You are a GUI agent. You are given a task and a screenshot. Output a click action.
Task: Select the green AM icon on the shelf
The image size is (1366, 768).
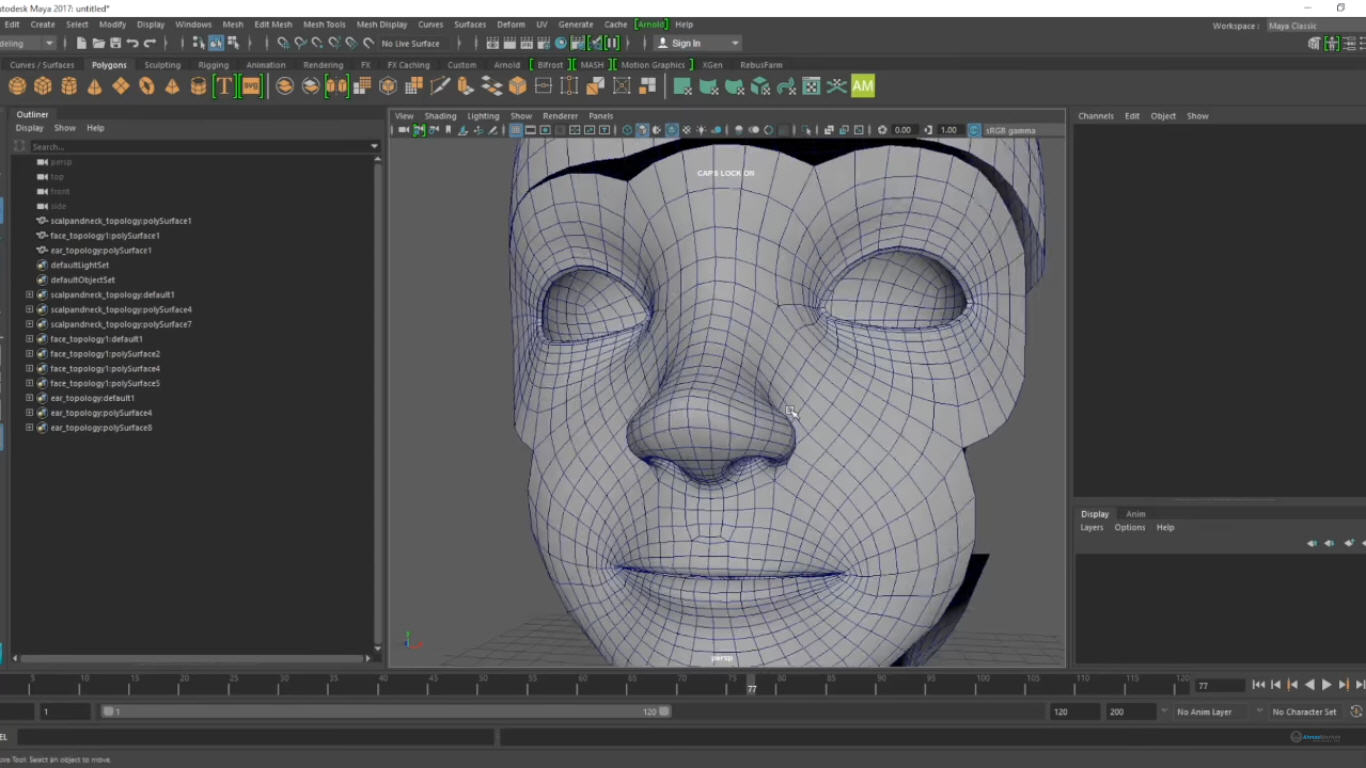tap(862, 86)
